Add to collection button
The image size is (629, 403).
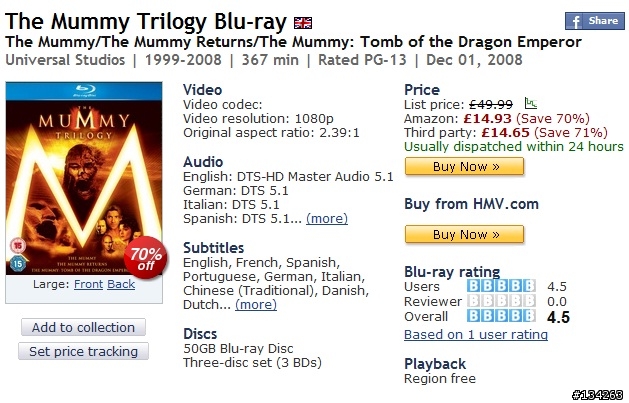click(83, 327)
